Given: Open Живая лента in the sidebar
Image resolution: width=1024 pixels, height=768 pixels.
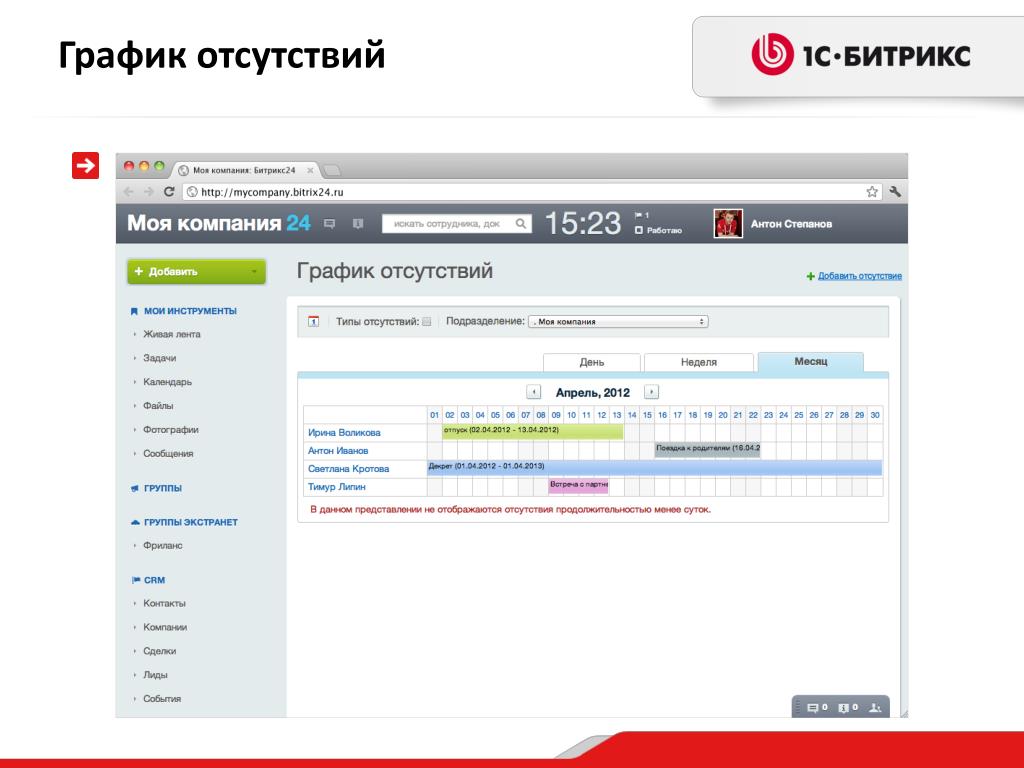Looking at the screenshot, I should tap(172, 334).
